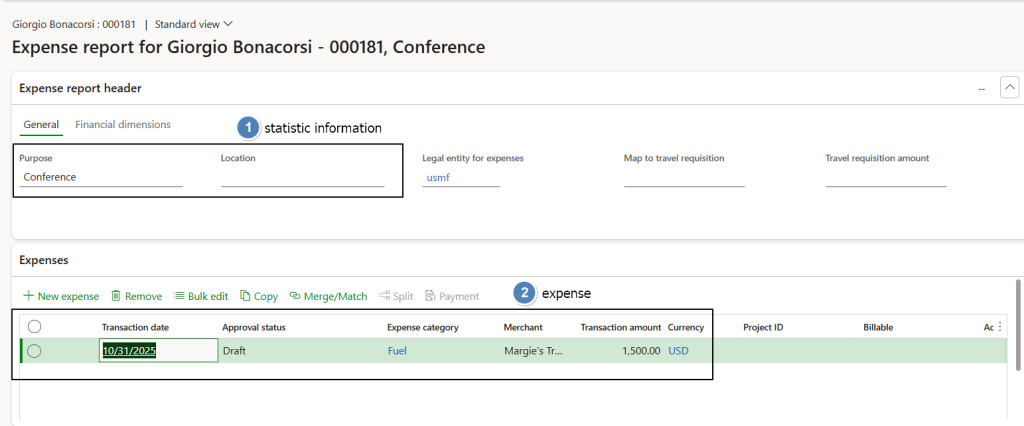Open the Fuel expense category link
Viewport: 1024px width, 426px height.
click(398, 351)
